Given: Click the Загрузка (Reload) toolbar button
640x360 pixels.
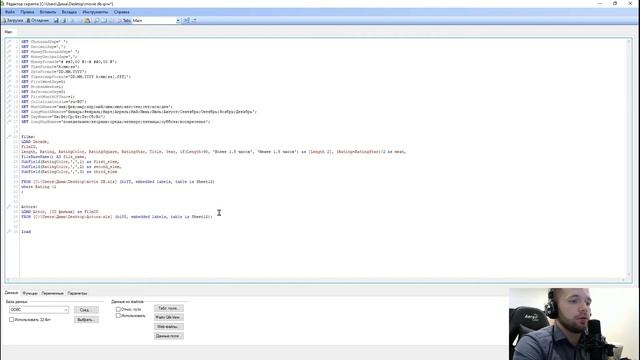Looking at the screenshot, I should 13,20.
